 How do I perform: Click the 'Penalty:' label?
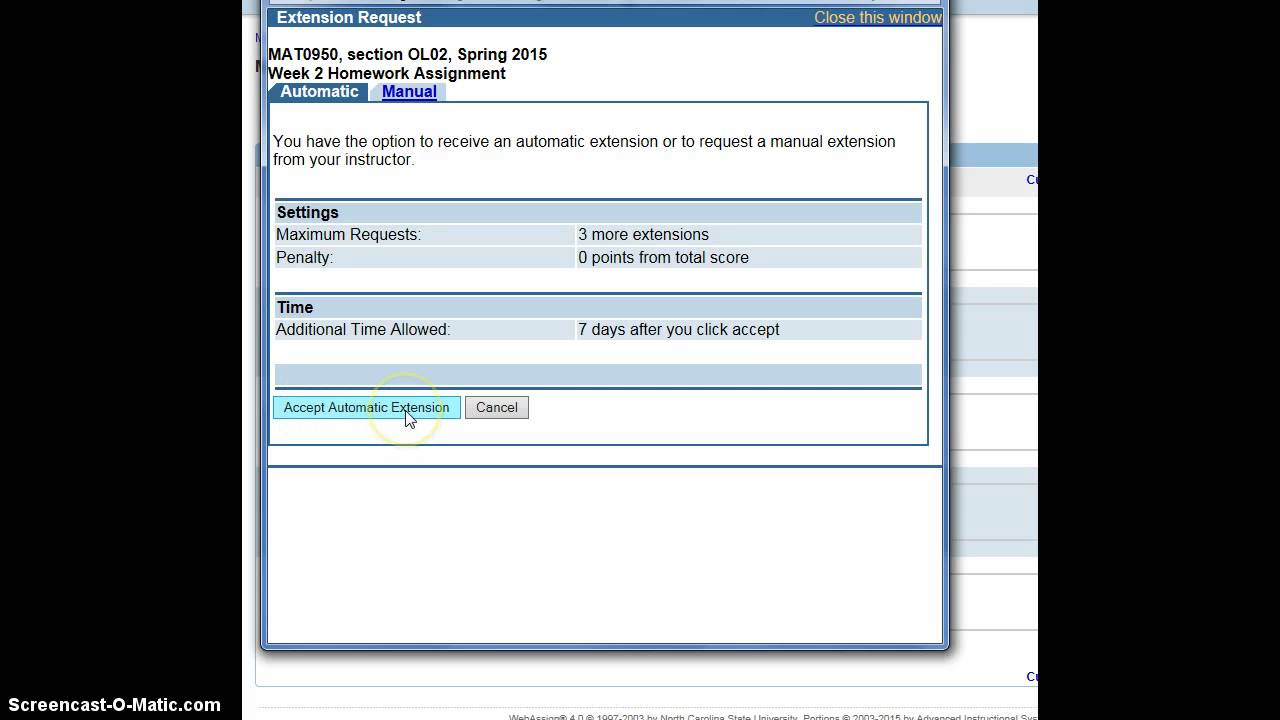pyautogui.click(x=304, y=257)
